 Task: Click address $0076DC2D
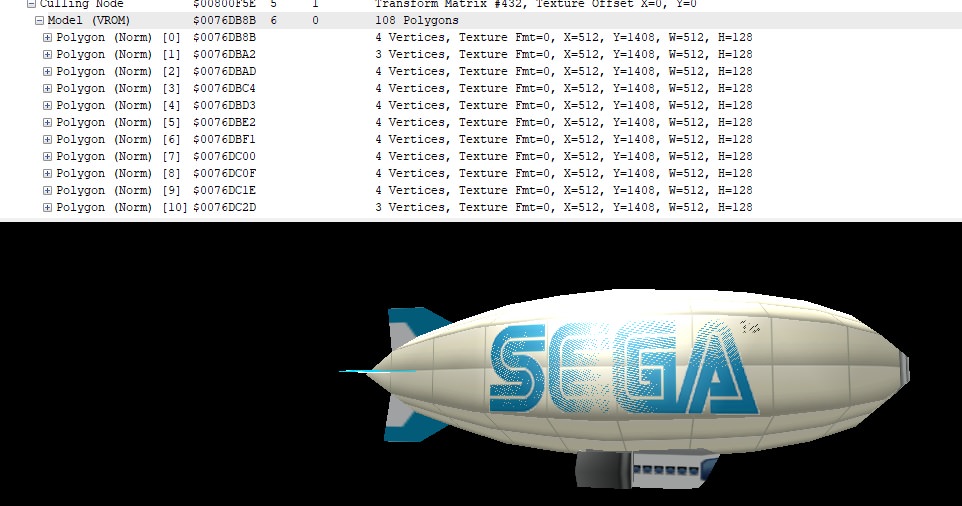(x=225, y=208)
